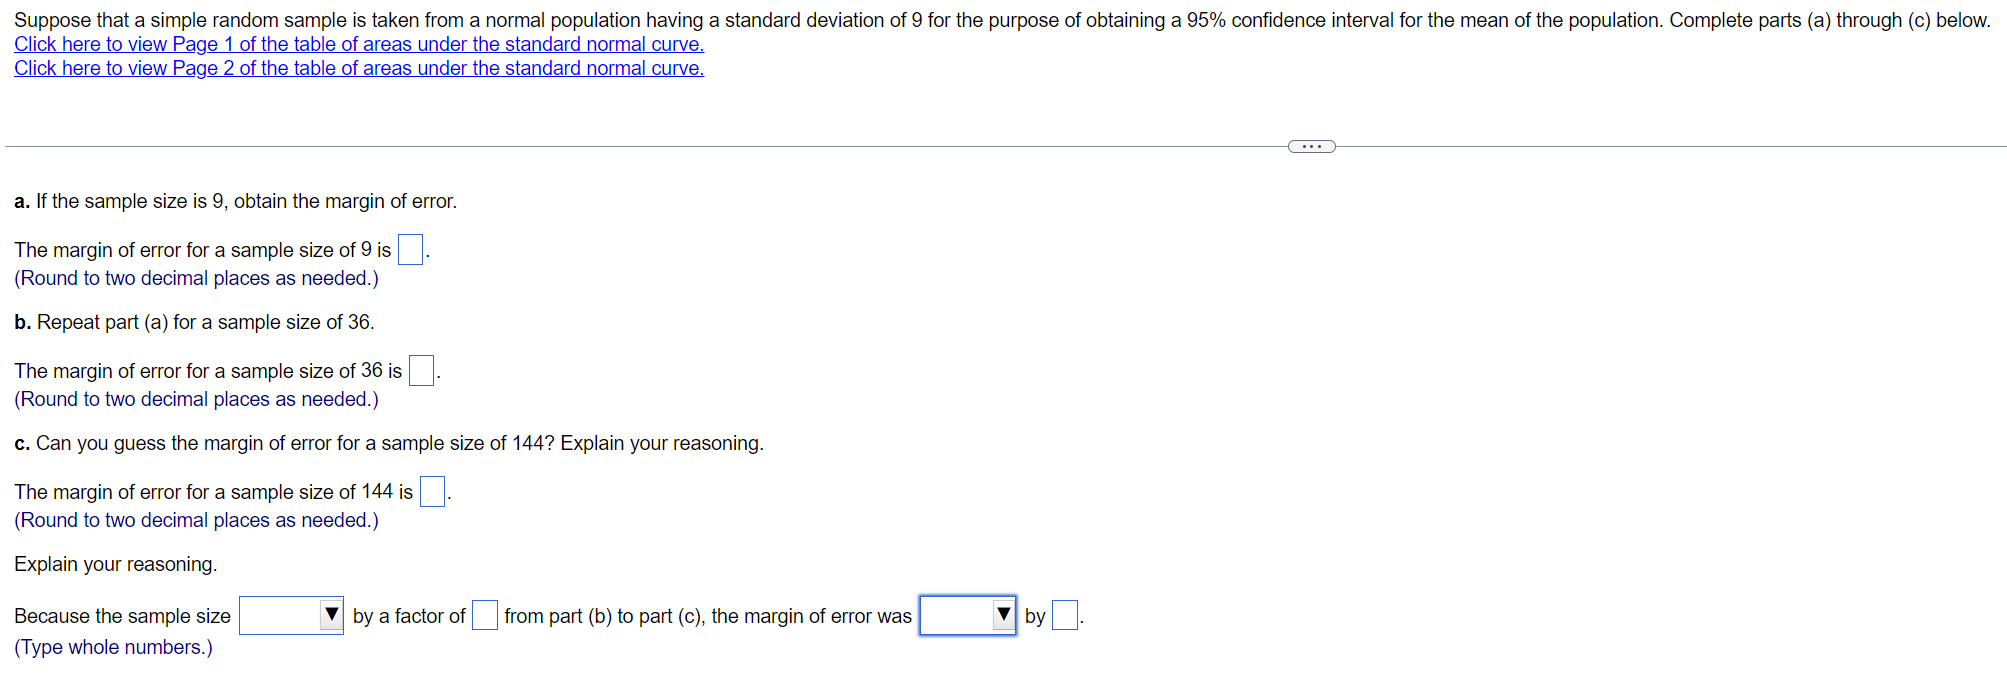Open the dropdown after 'Because the sample size'
The image size is (2007, 679).
click(290, 616)
